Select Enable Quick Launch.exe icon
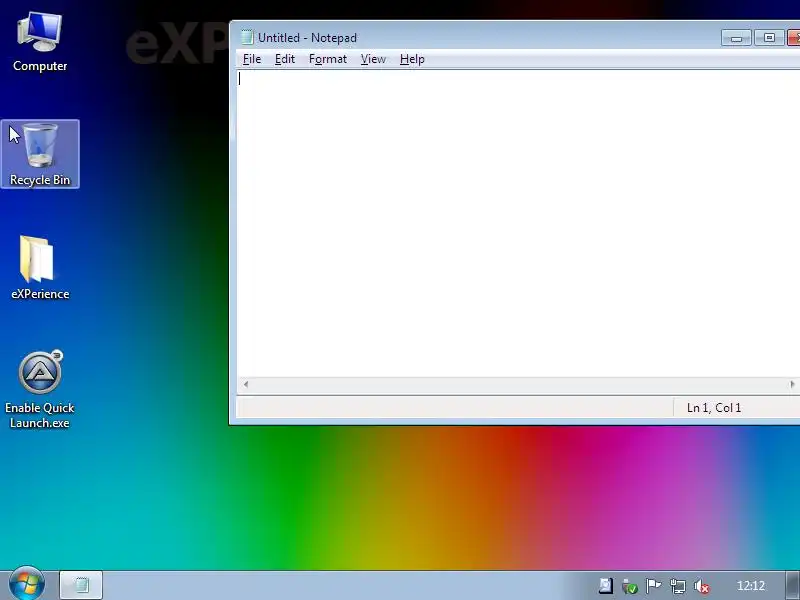800x600 pixels. [40, 390]
